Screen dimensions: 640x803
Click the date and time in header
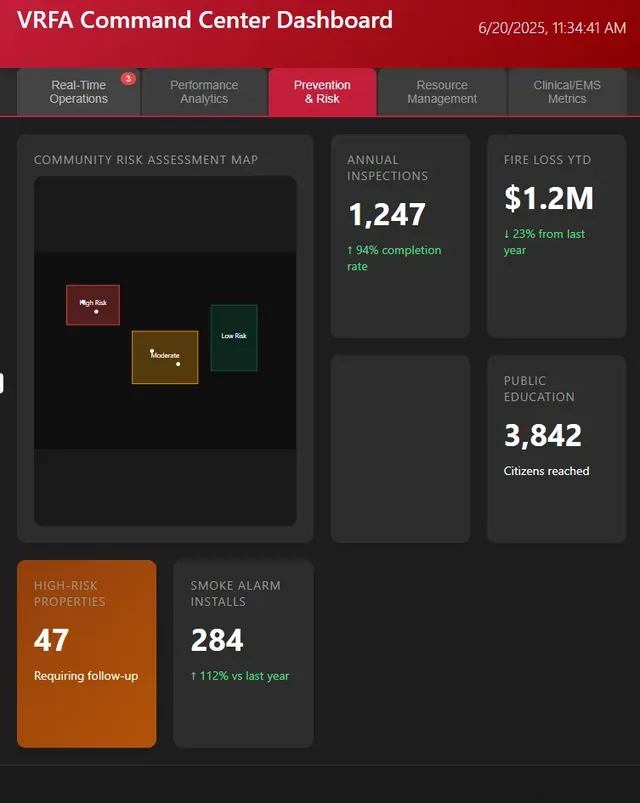tap(552, 28)
